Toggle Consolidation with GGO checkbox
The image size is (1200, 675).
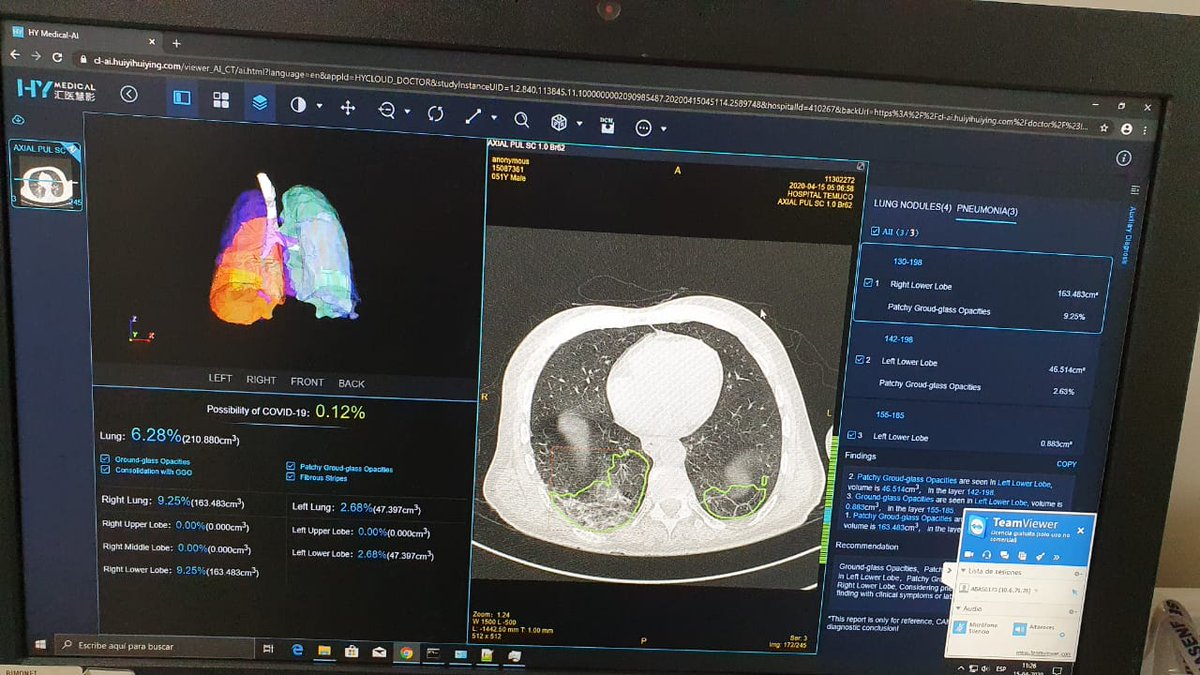click(105, 470)
